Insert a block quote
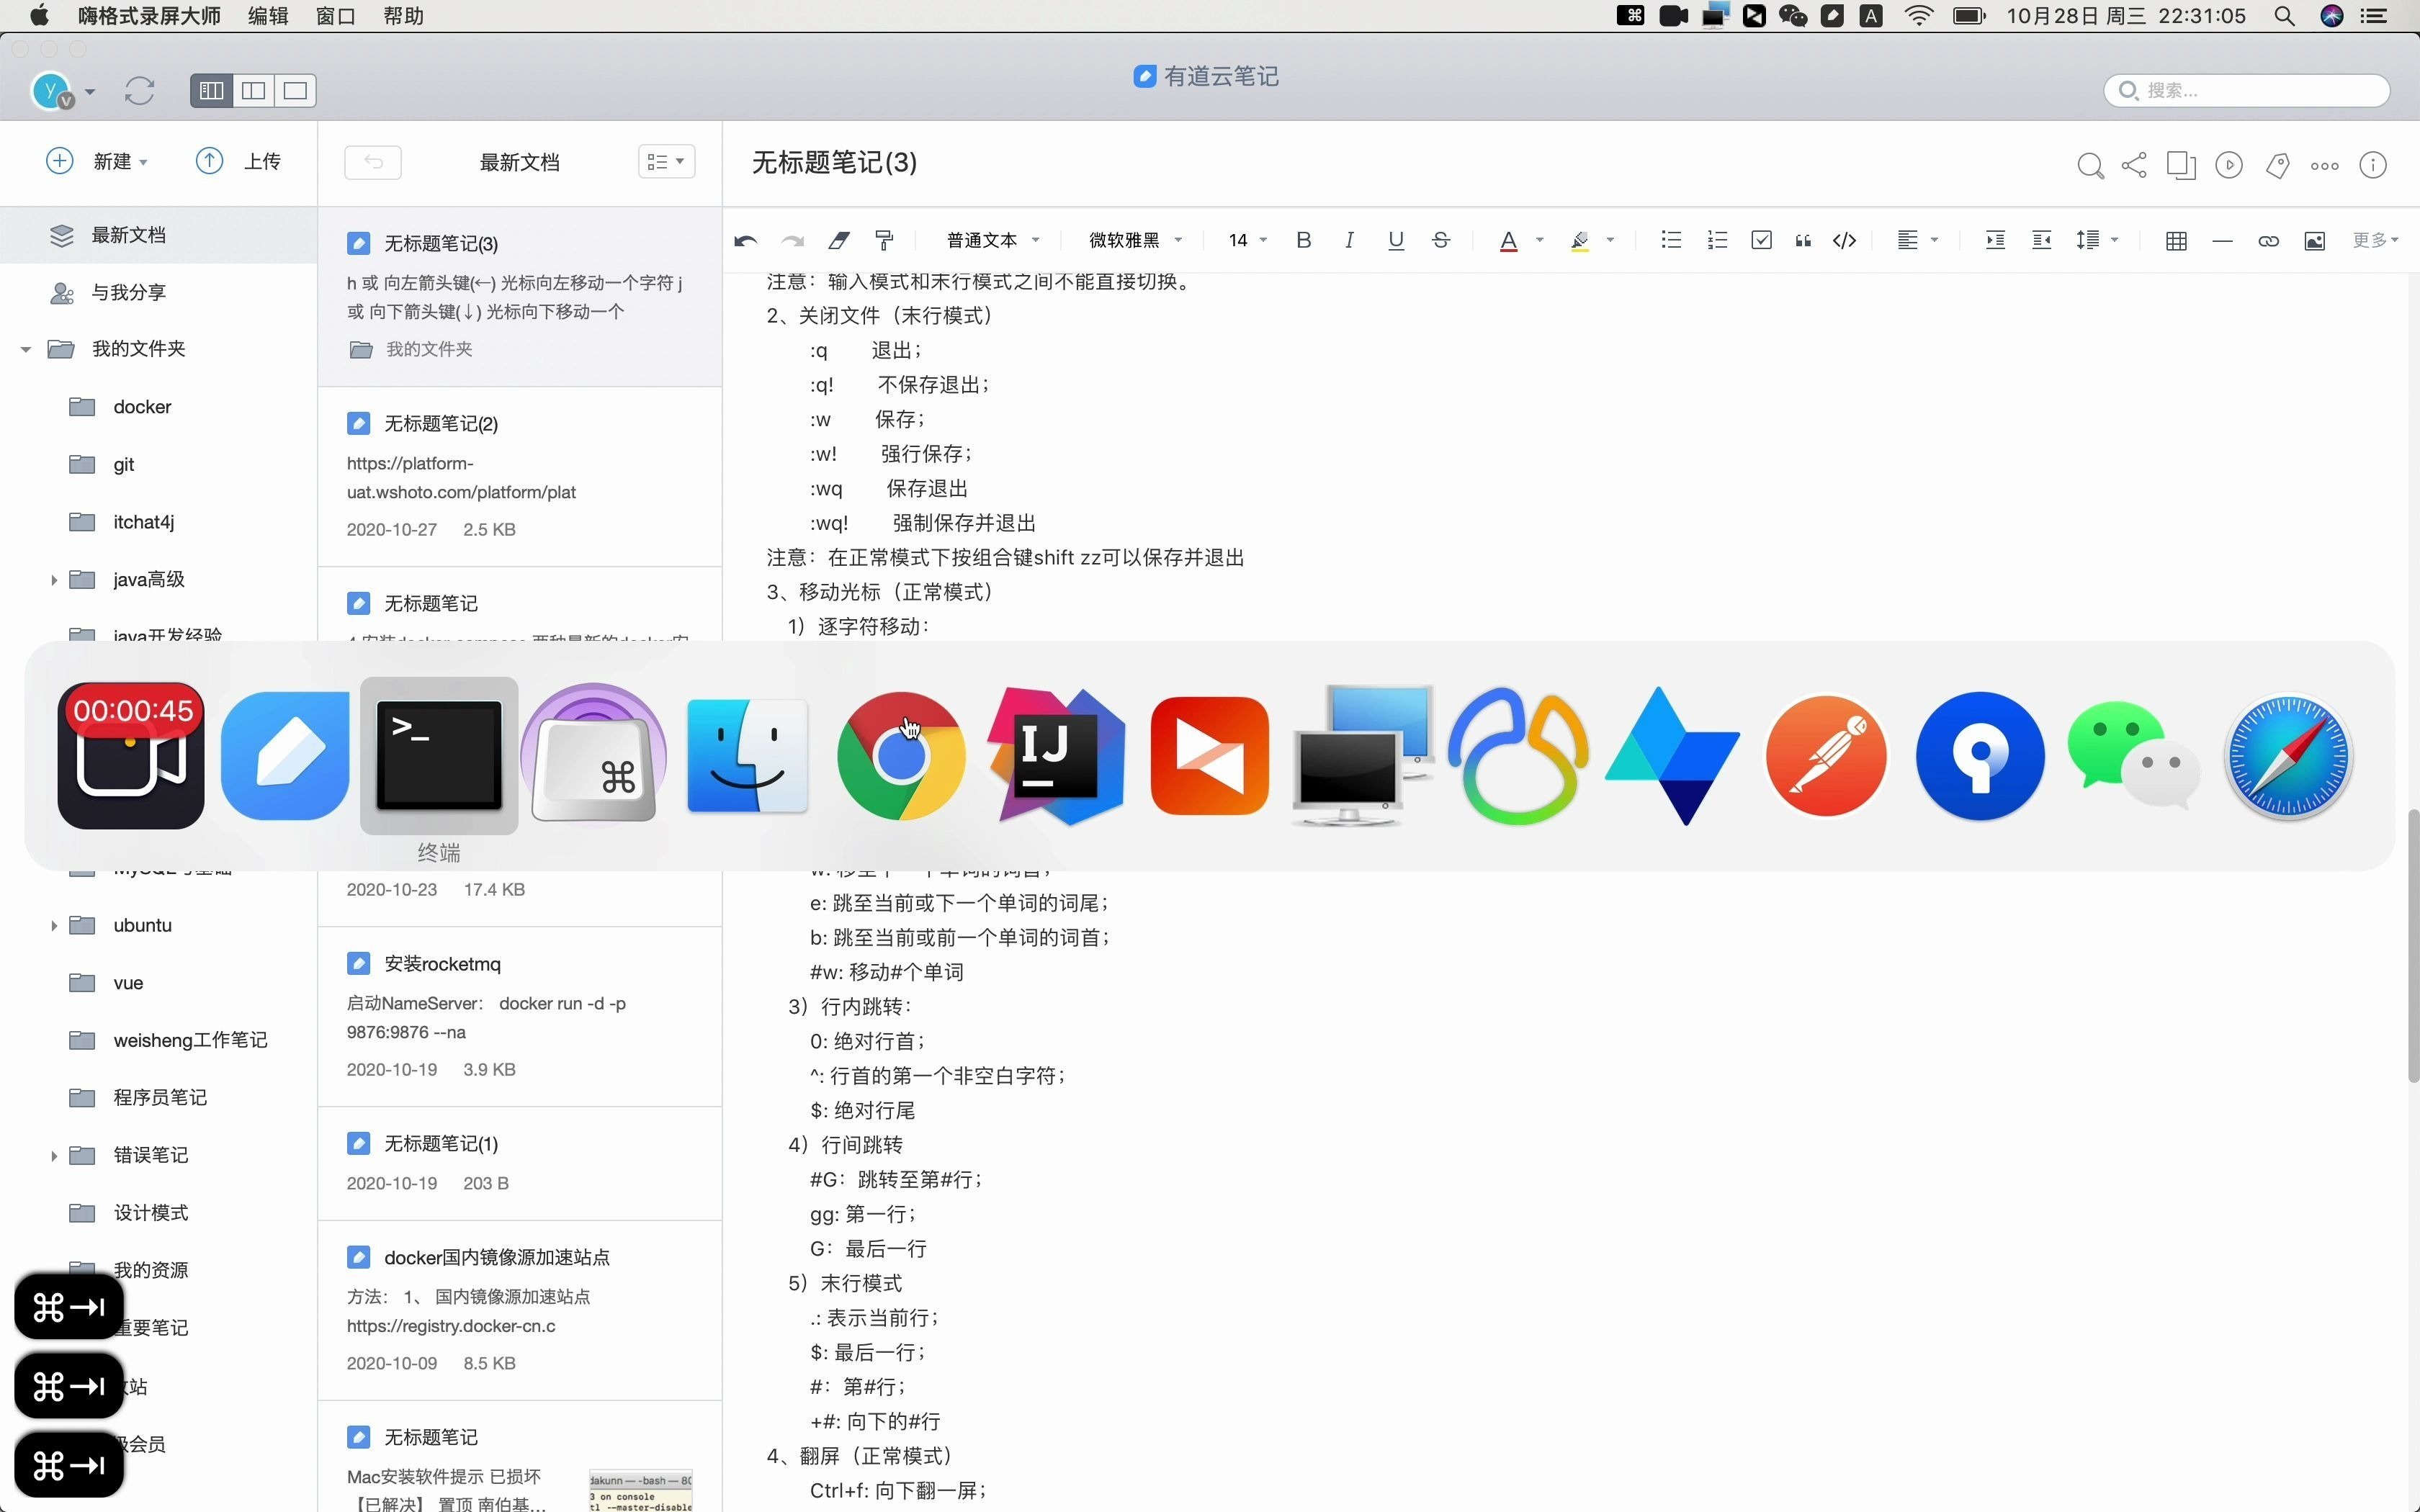 tap(1803, 240)
